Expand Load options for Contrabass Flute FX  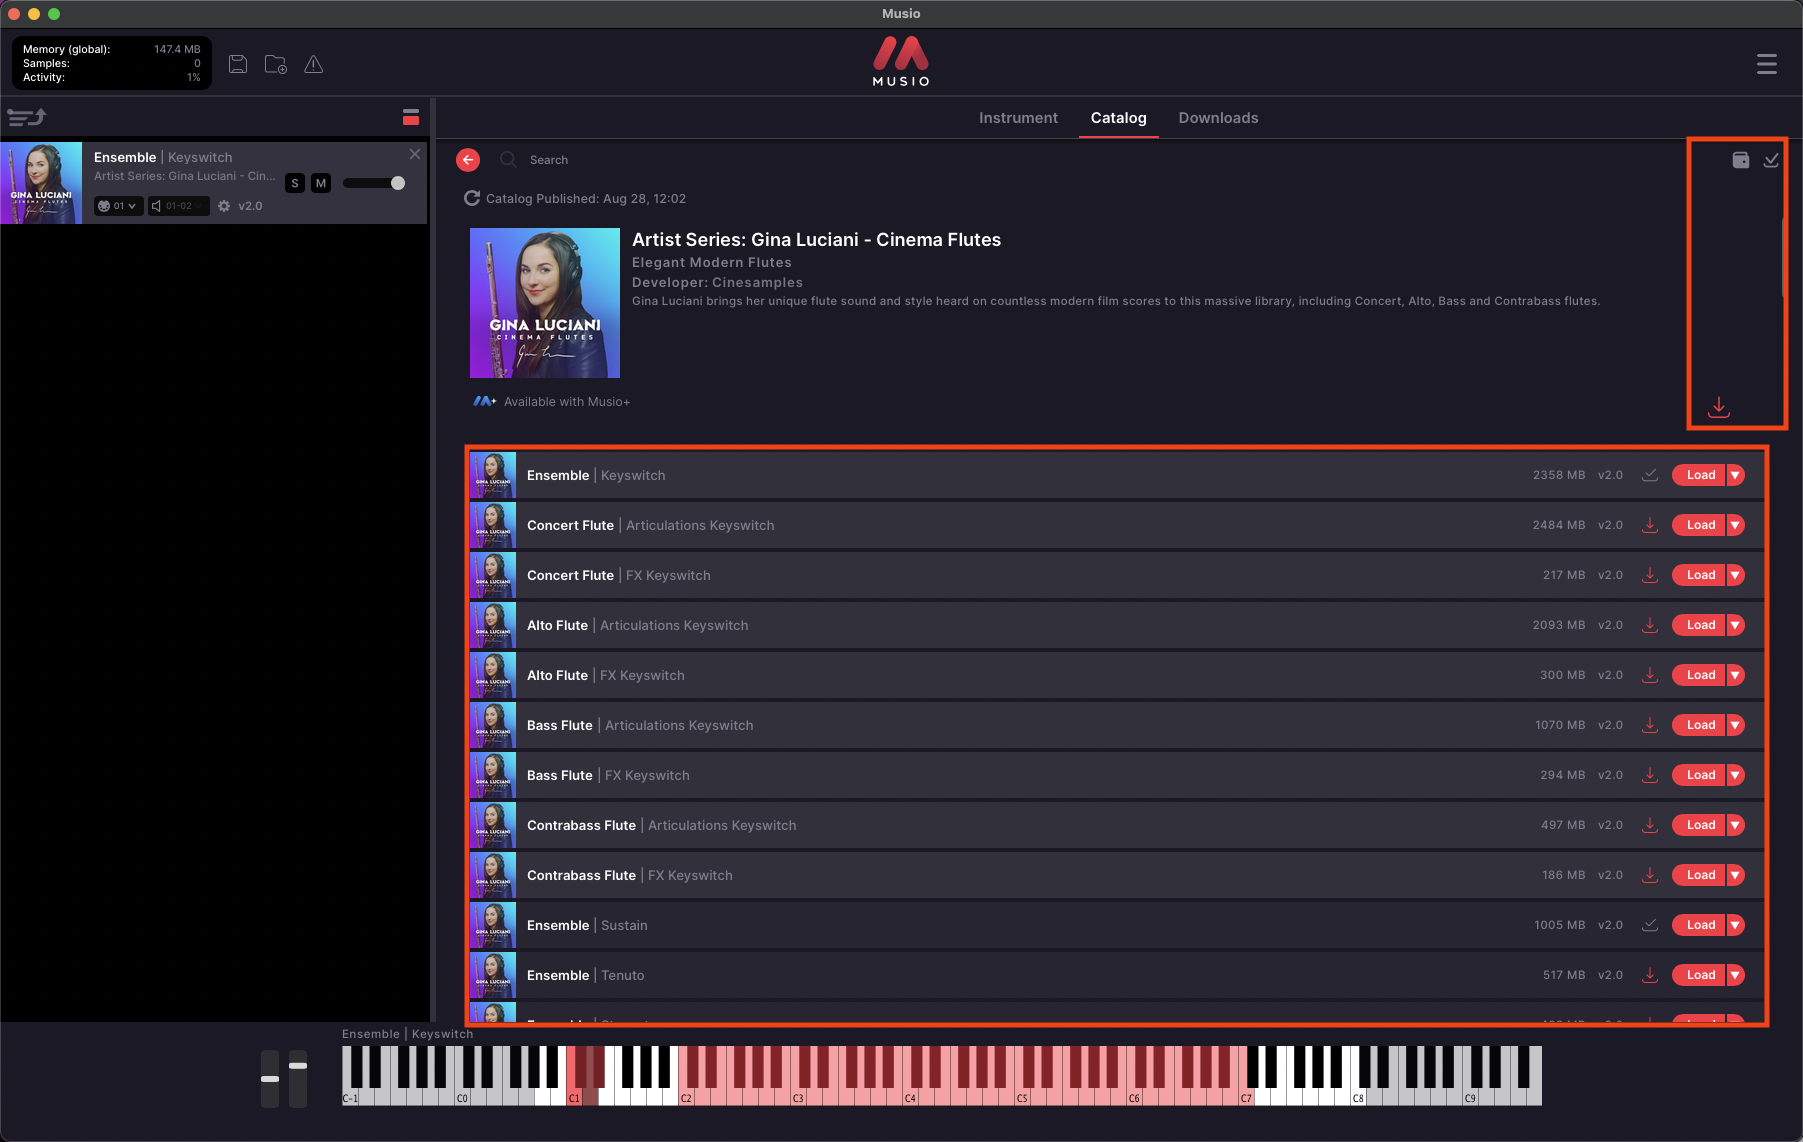click(x=1736, y=875)
